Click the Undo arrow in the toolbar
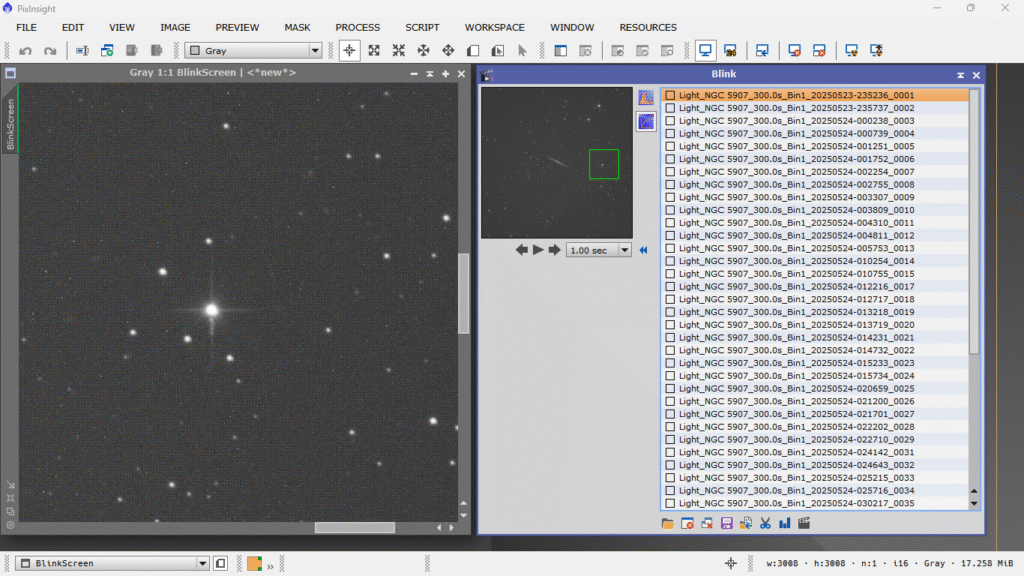1024x576 pixels. [x=25, y=50]
